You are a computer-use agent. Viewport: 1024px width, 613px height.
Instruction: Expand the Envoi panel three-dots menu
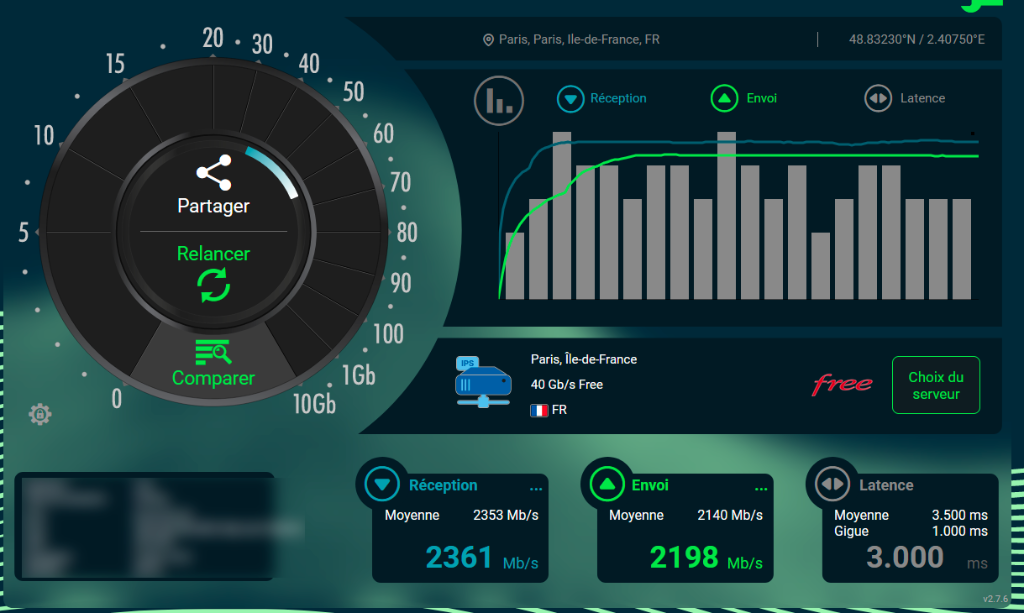(761, 488)
